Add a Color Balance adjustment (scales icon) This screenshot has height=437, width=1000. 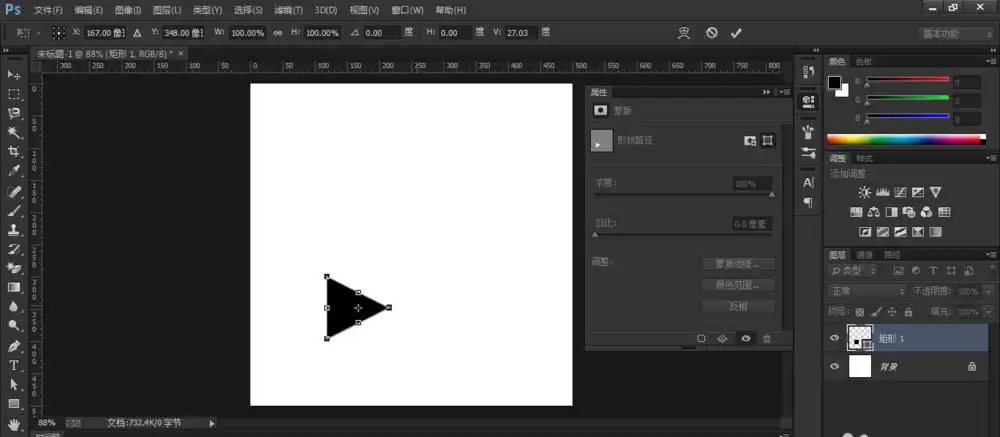(x=874, y=212)
